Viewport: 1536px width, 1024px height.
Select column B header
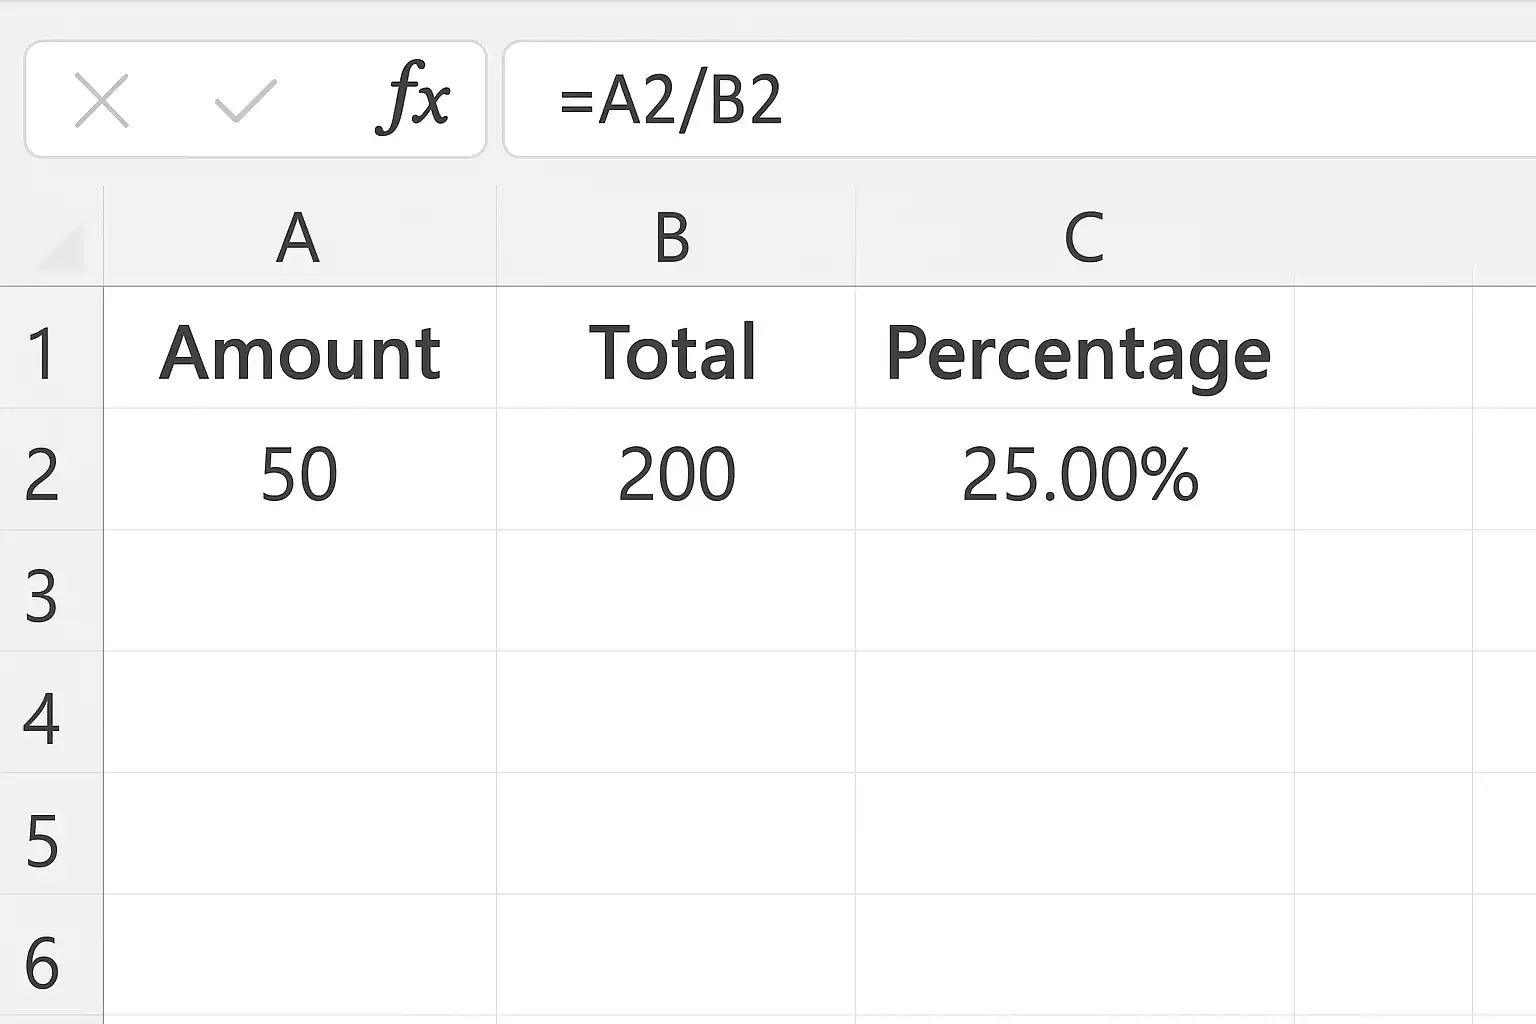673,239
